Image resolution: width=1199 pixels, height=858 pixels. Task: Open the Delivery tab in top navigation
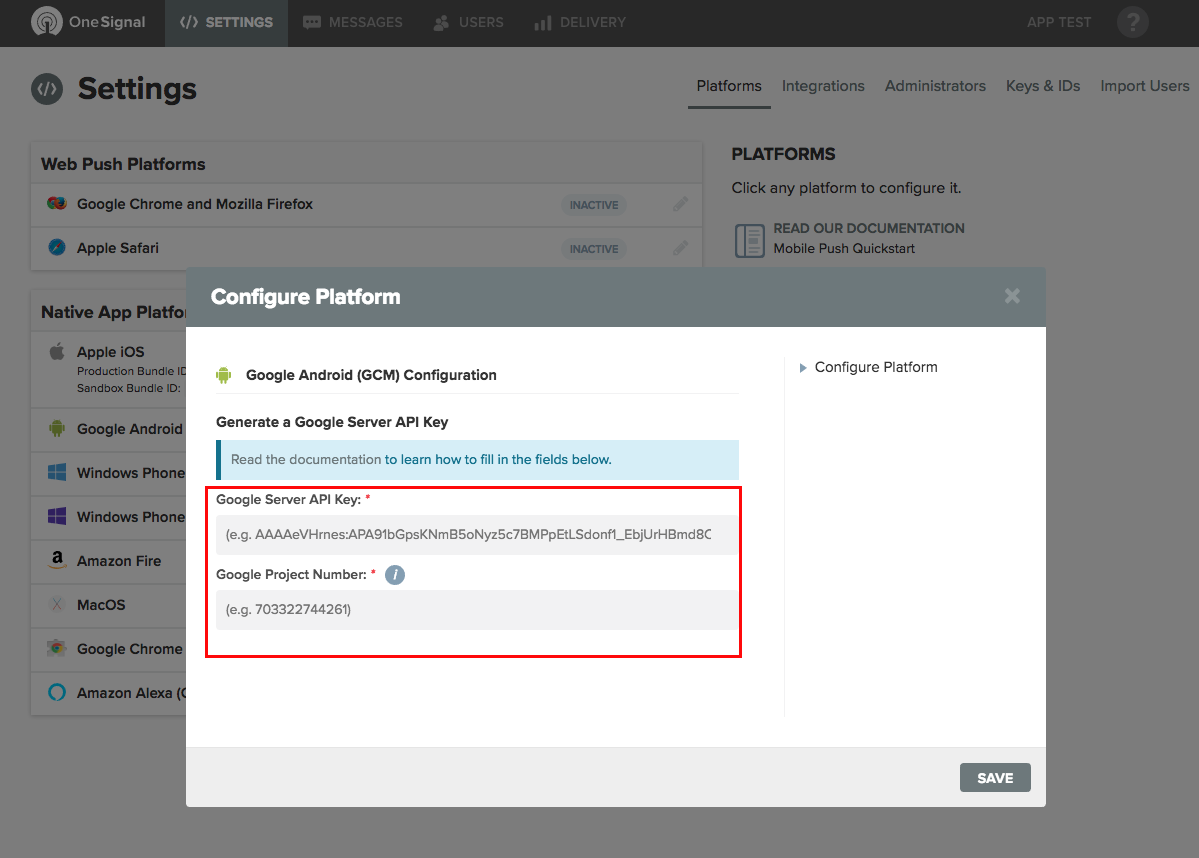(x=580, y=23)
